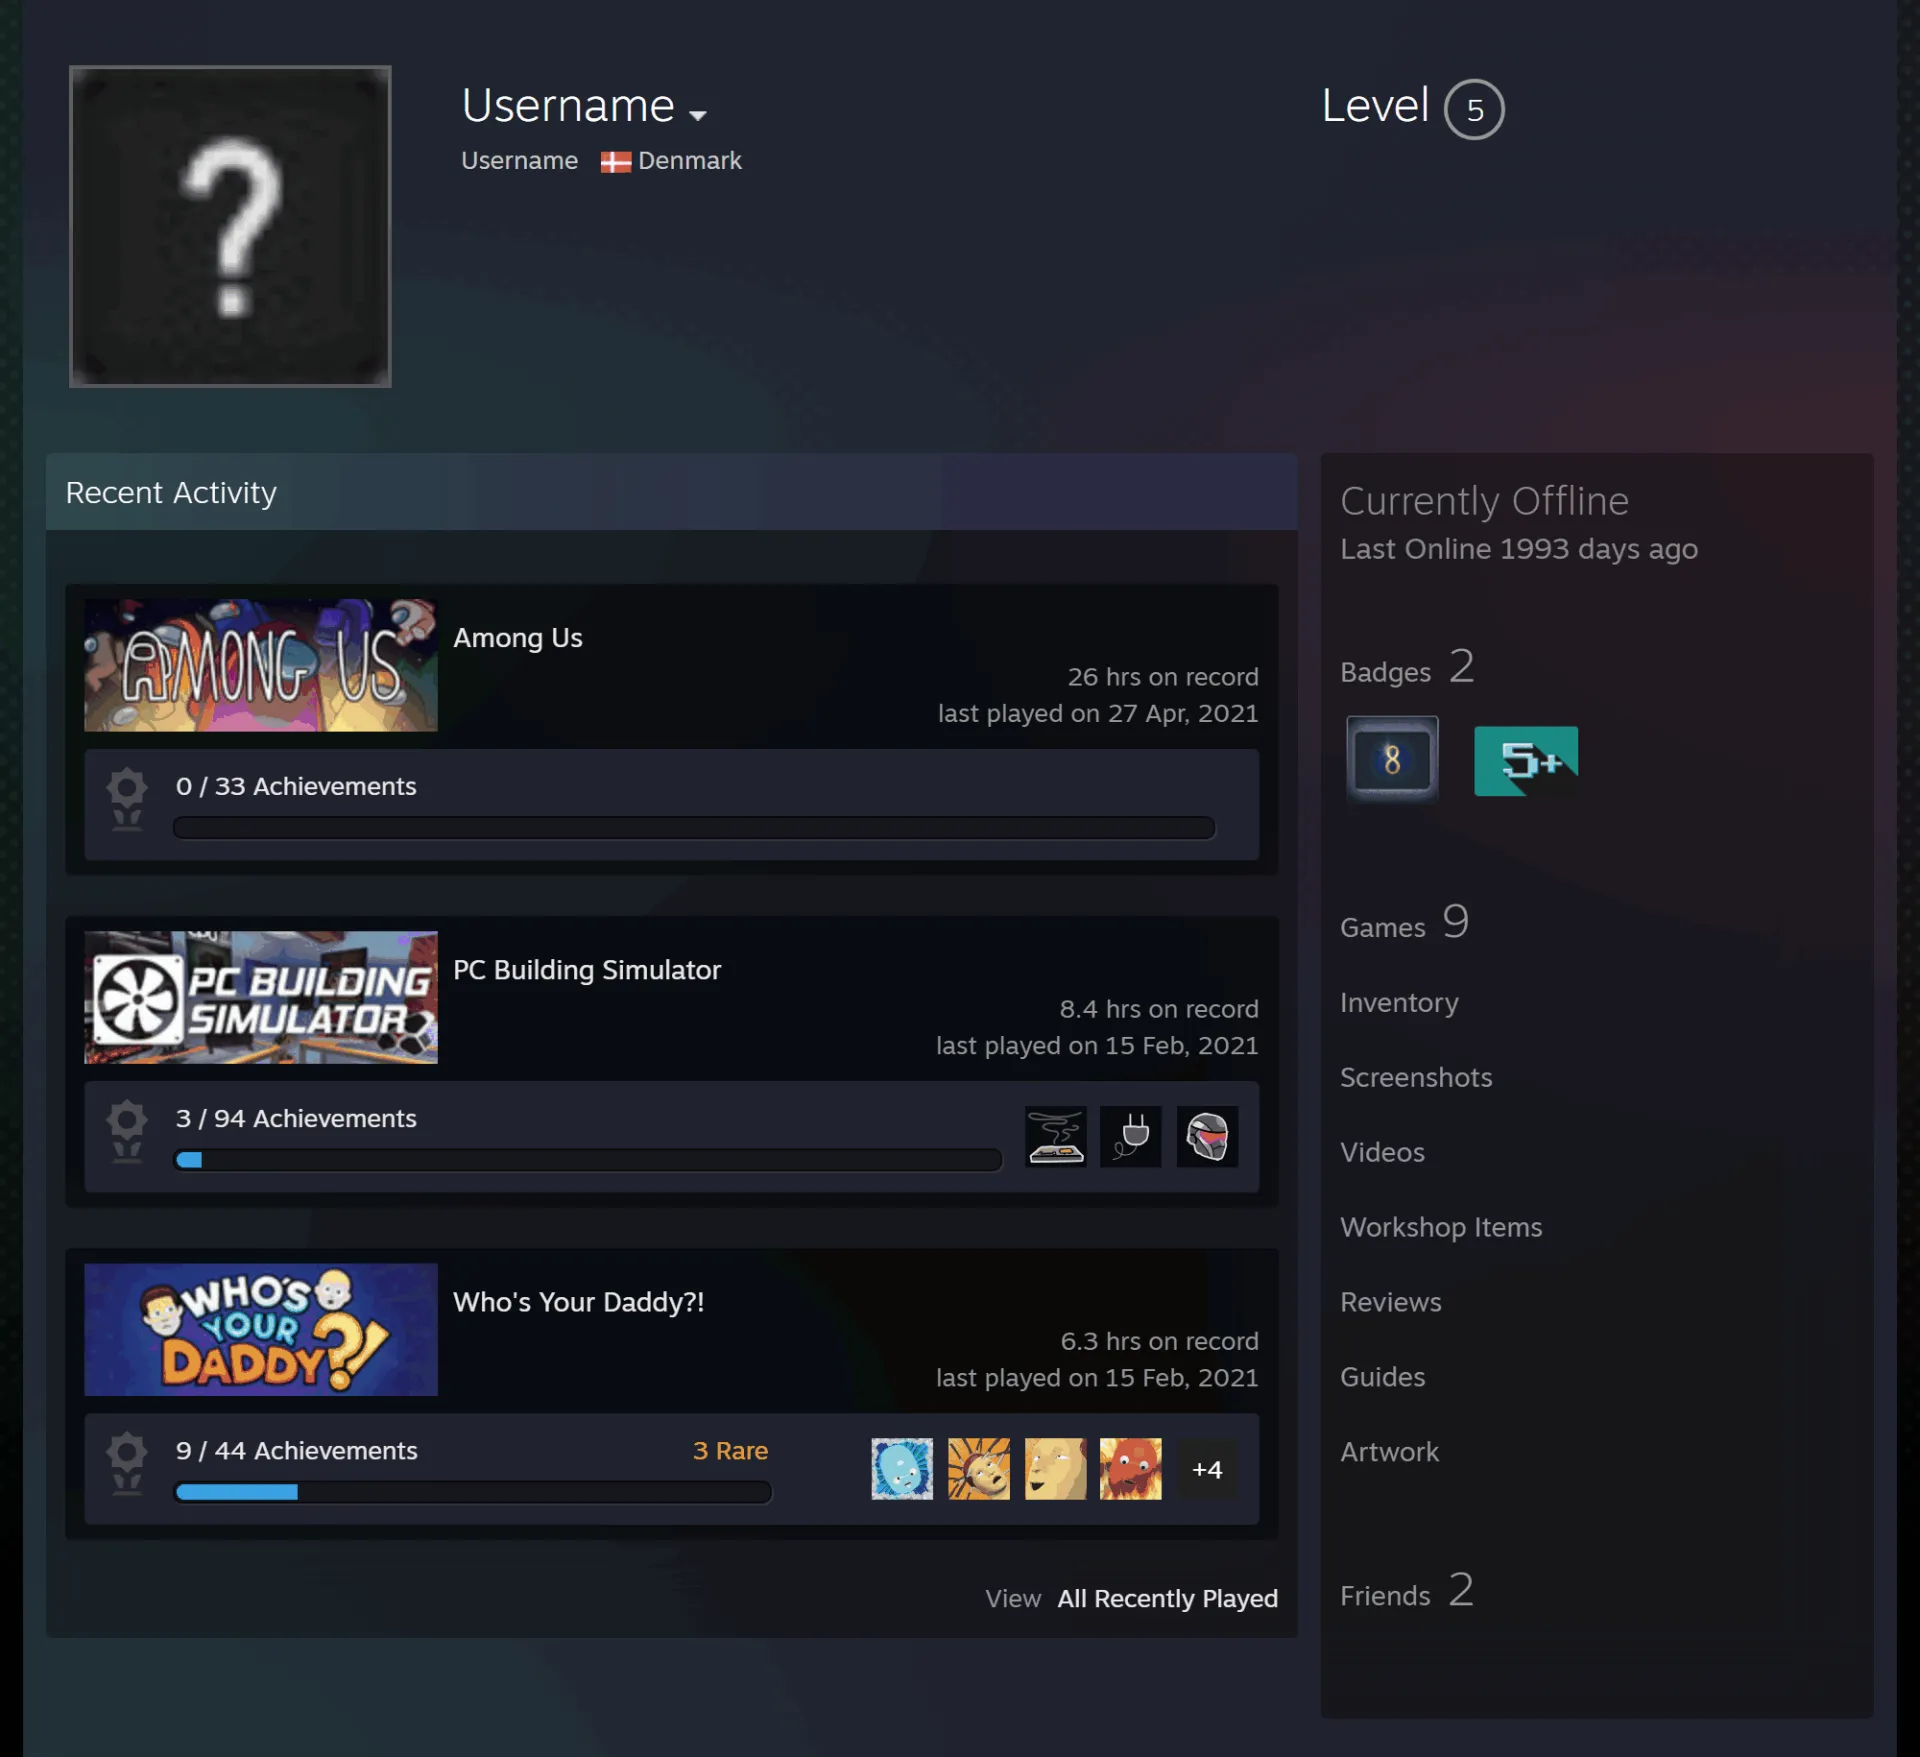Open the Screenshots page
Image resolution: width=1920 pixels, height=1757 pixels.
pos(1416,1078)
